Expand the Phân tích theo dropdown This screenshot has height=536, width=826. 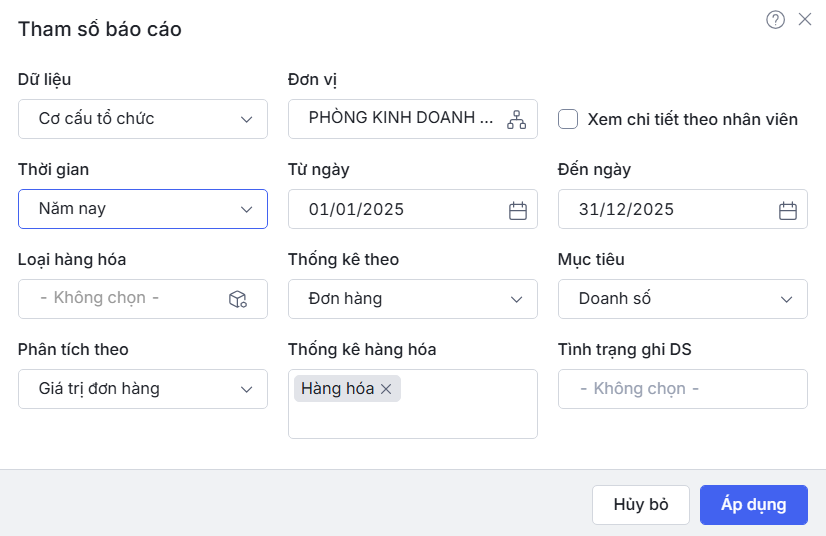point(143,389)
